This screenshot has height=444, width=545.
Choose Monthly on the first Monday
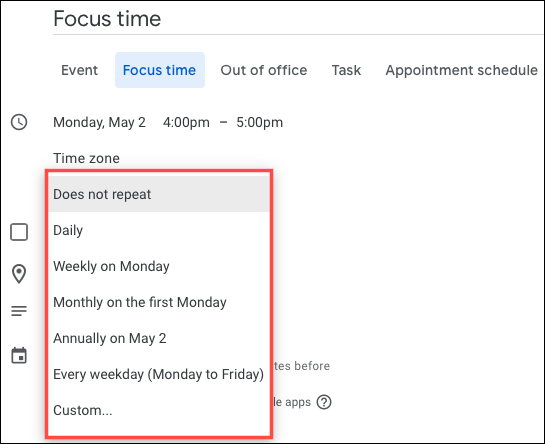(x=159, y=302)
